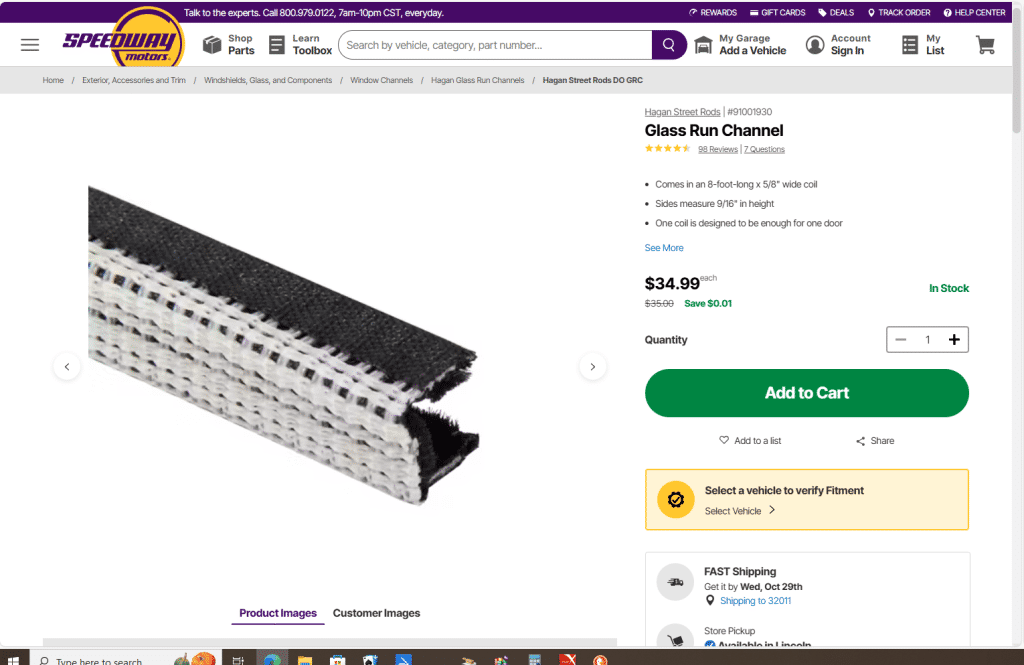Switch to Customer Images tab
The image size is (1024, 665).
pos(376,613)
